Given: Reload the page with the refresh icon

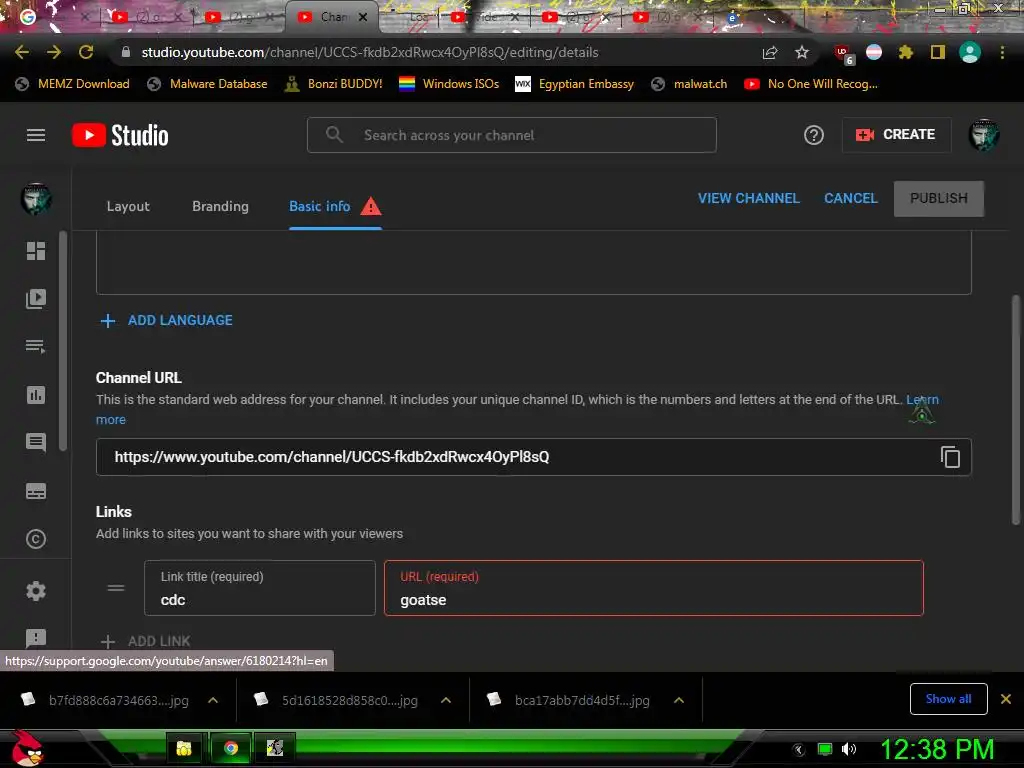Looking at the screenshot, I should coord(86,52).
